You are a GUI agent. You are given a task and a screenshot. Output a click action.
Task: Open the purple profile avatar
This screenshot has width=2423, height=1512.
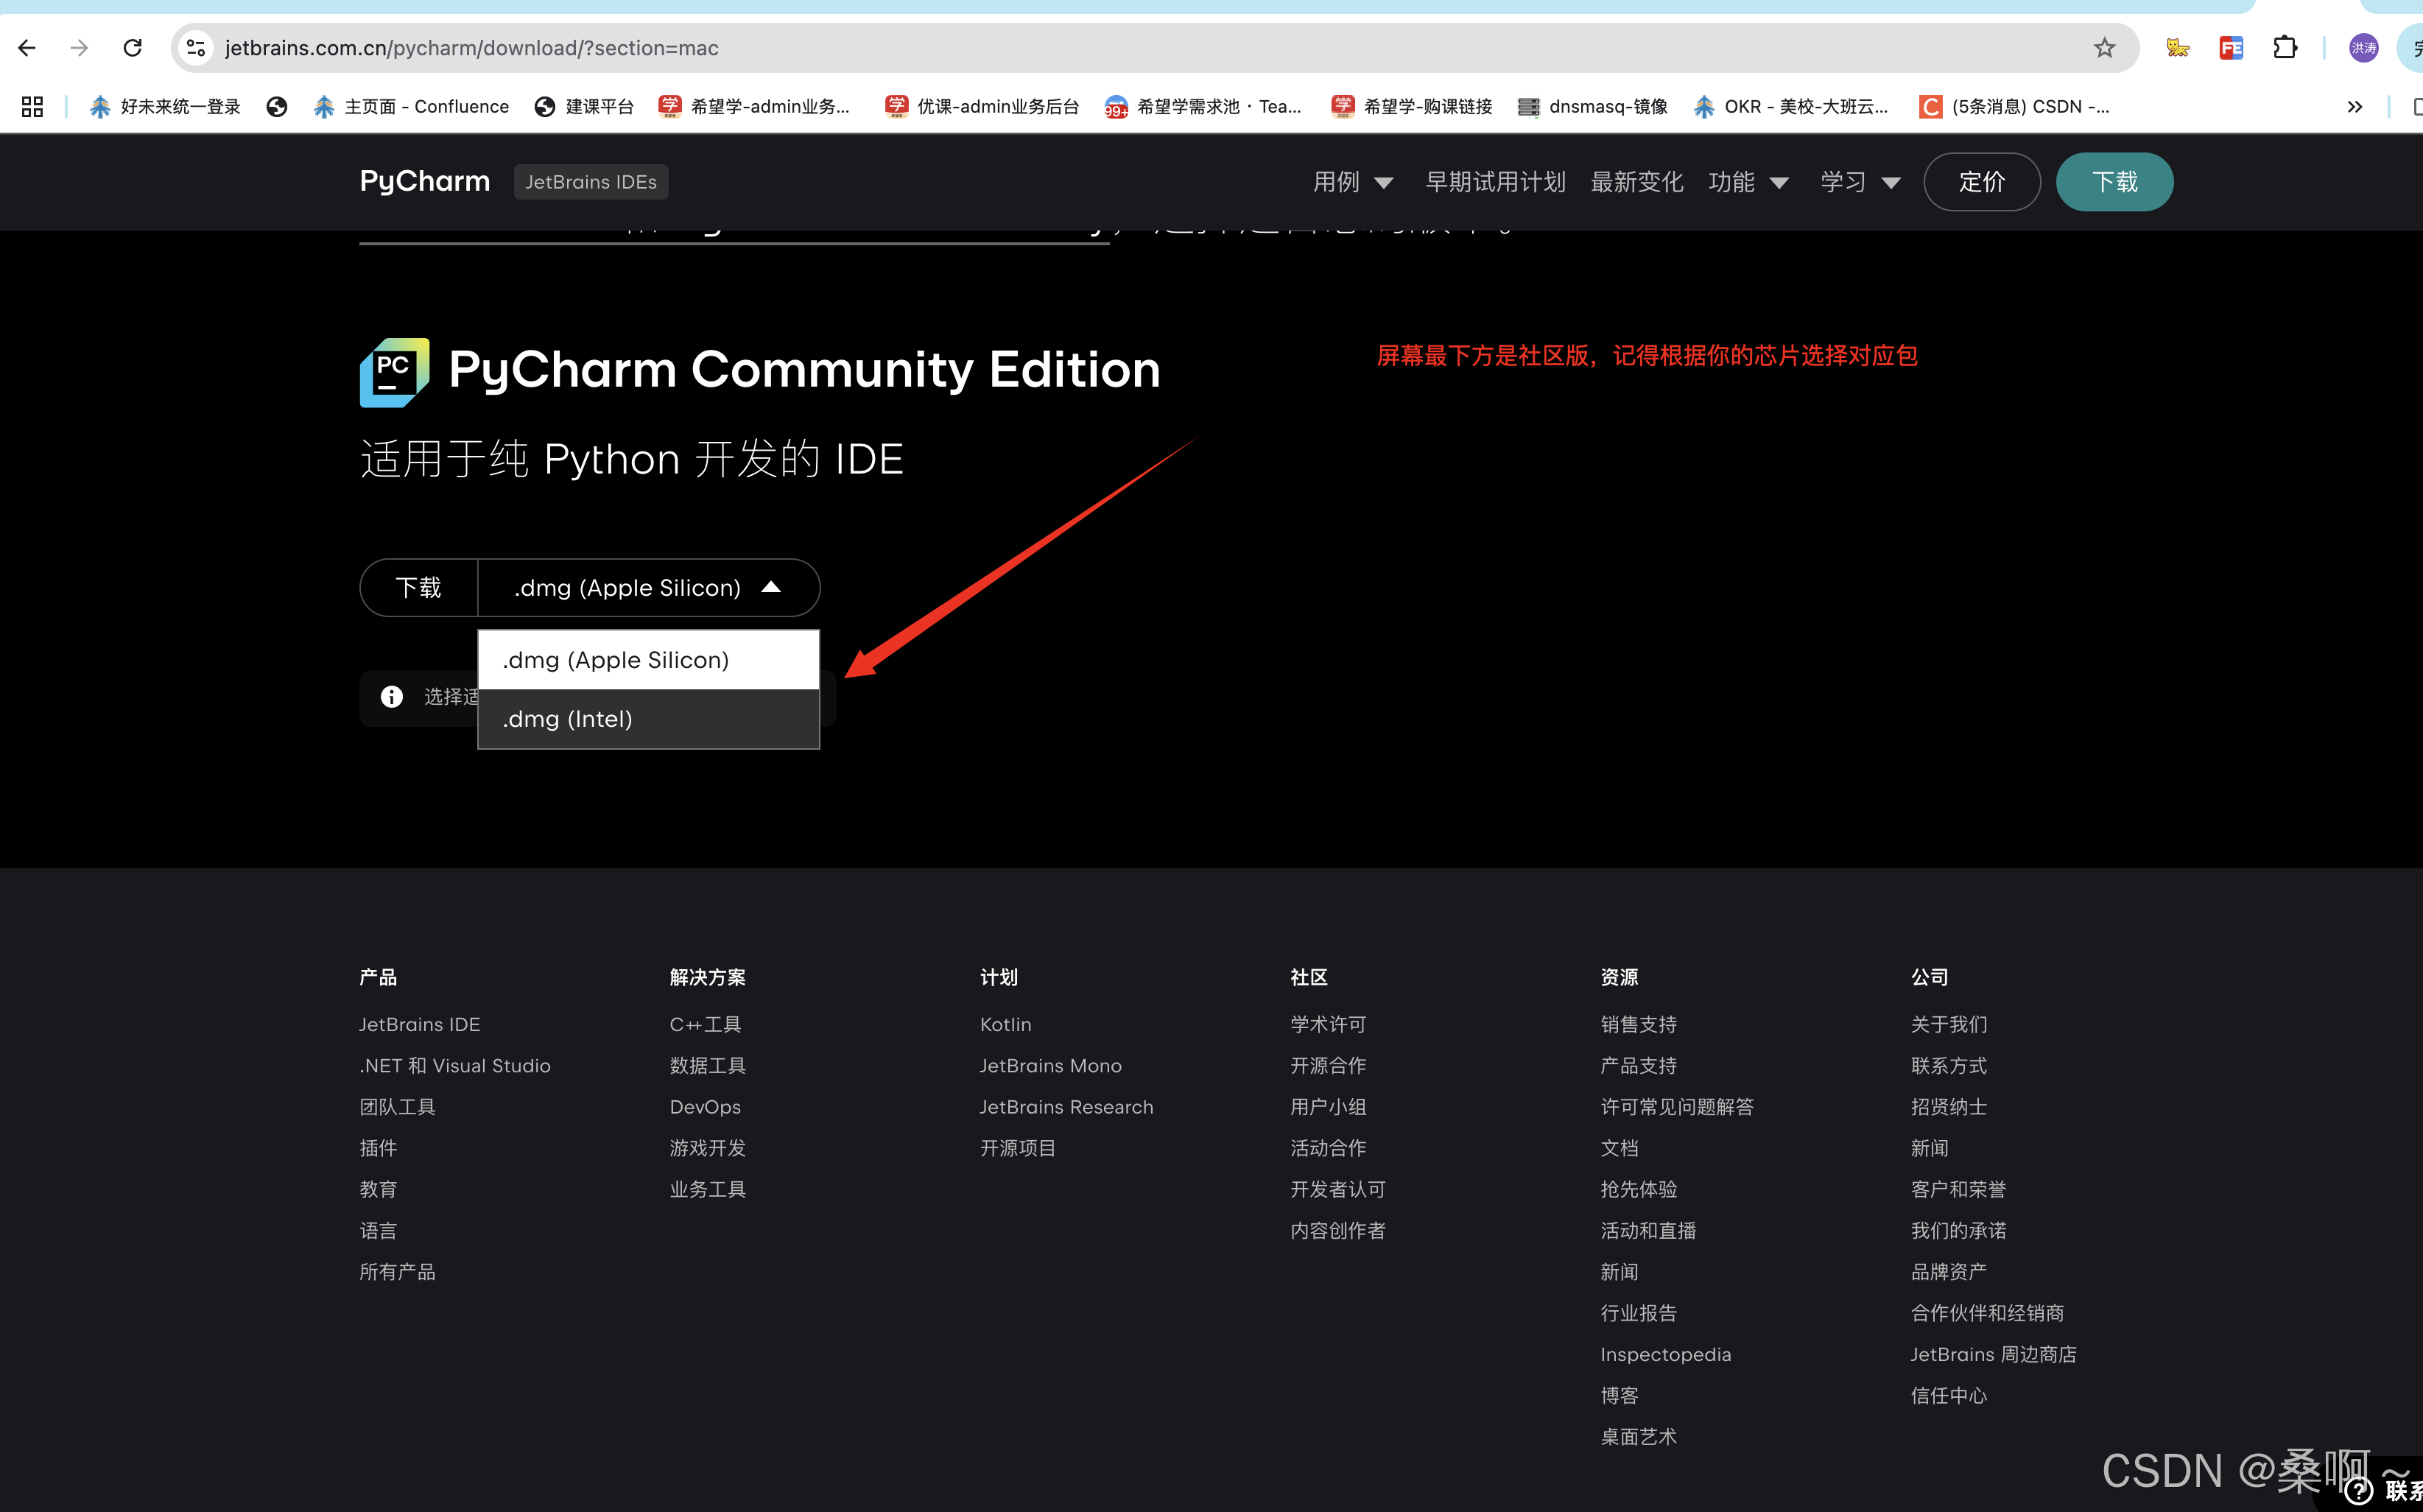pos(2363,47)
